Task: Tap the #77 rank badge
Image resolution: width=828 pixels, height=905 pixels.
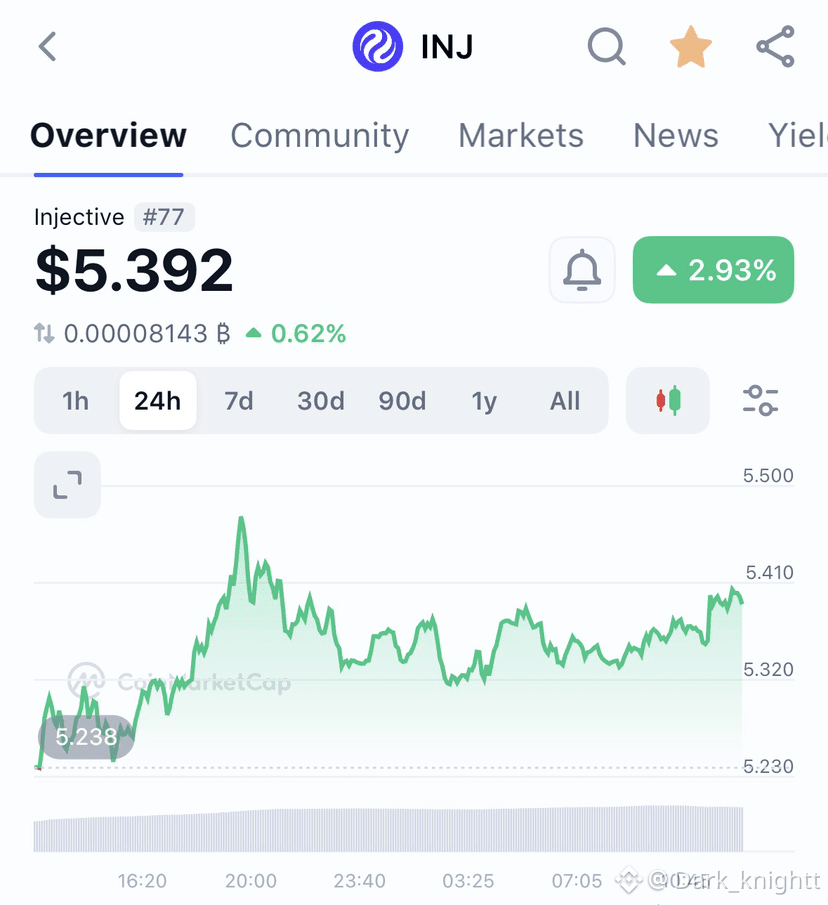Action: [x=164, y=218]
